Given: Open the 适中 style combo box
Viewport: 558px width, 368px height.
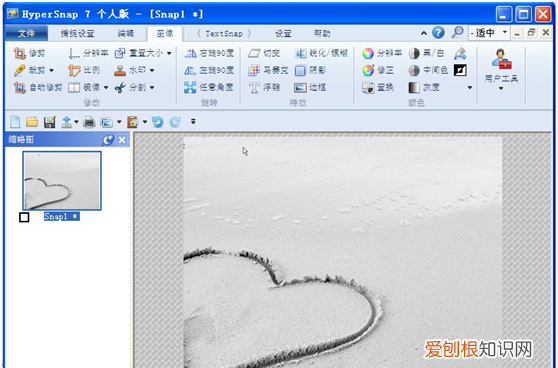Looking at the screenshot, I should pyautogui.click(x=489, y=33).
